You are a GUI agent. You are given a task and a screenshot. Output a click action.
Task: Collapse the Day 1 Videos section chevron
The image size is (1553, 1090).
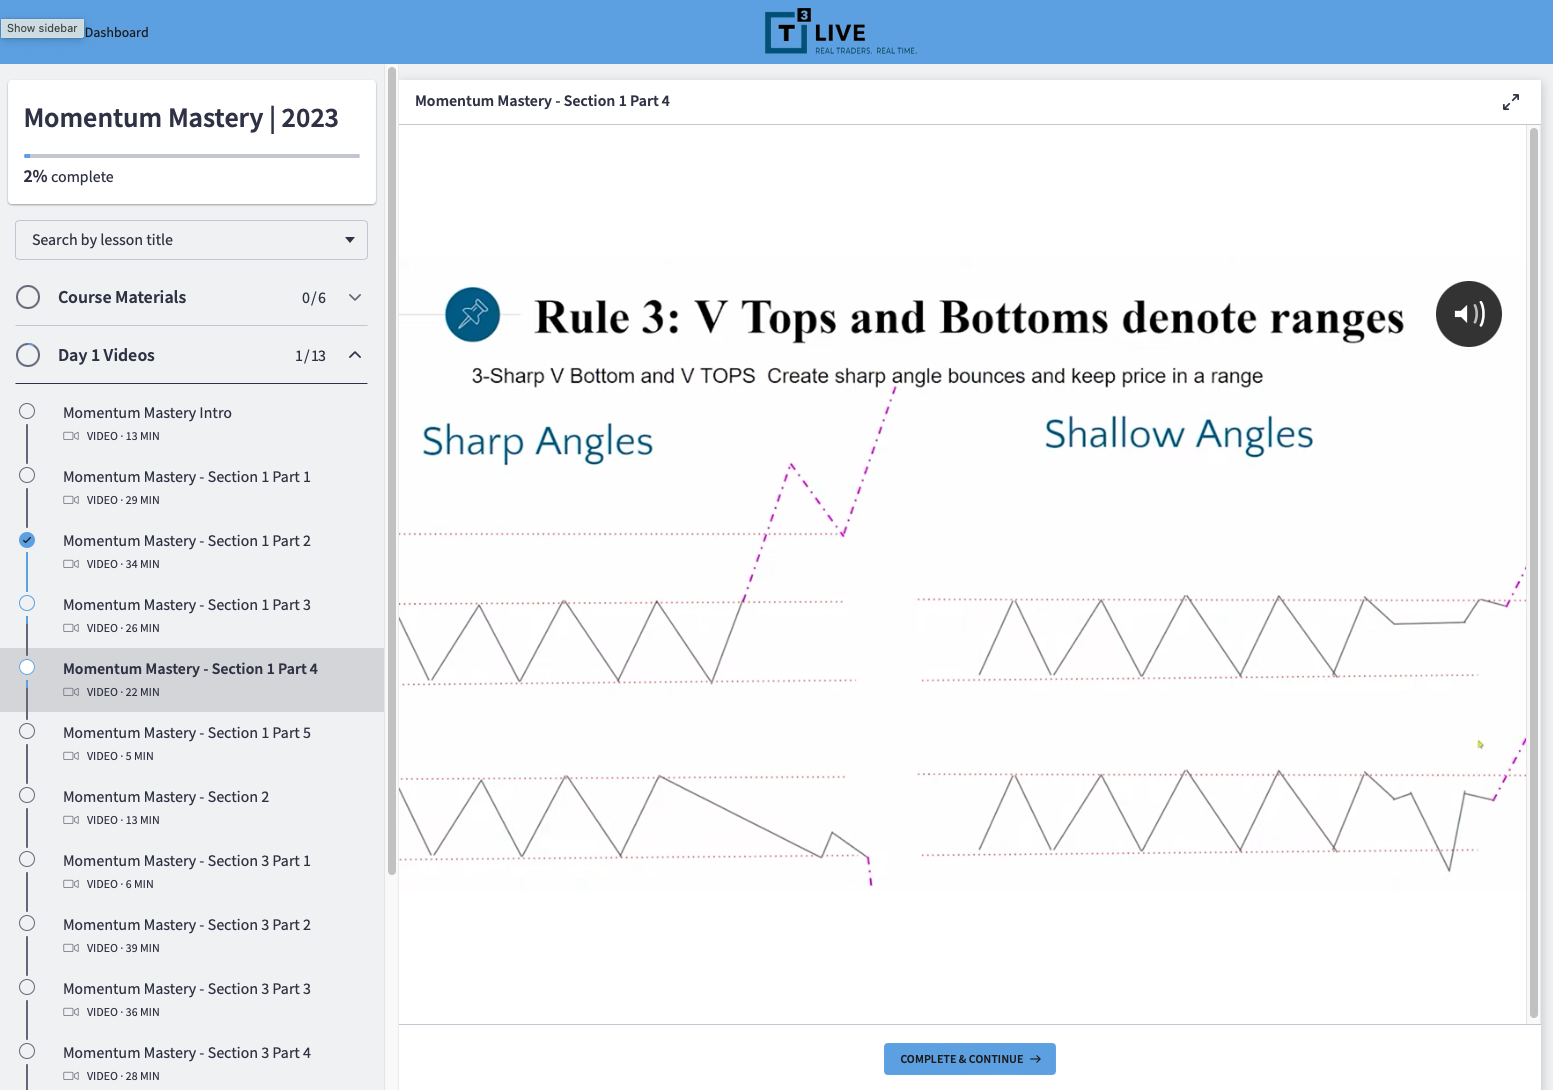pos(355,356)
